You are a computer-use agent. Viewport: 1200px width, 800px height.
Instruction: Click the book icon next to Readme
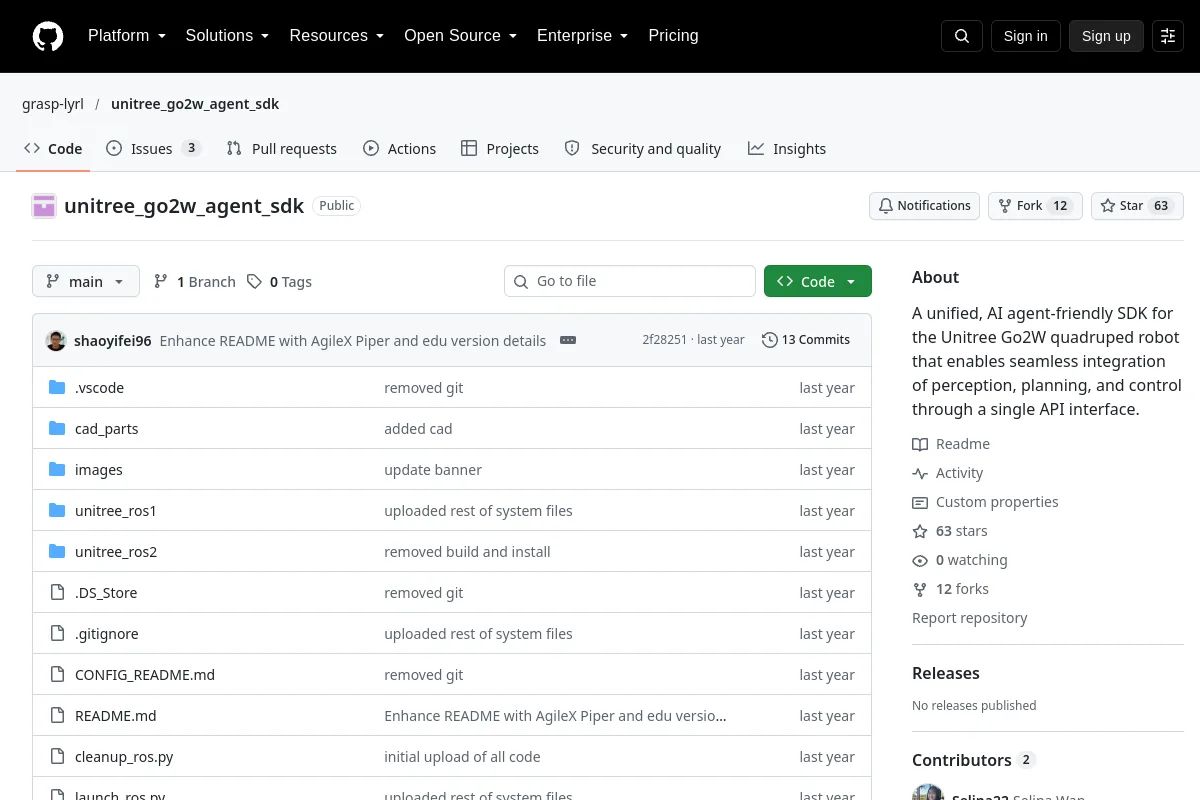point(920,444)
